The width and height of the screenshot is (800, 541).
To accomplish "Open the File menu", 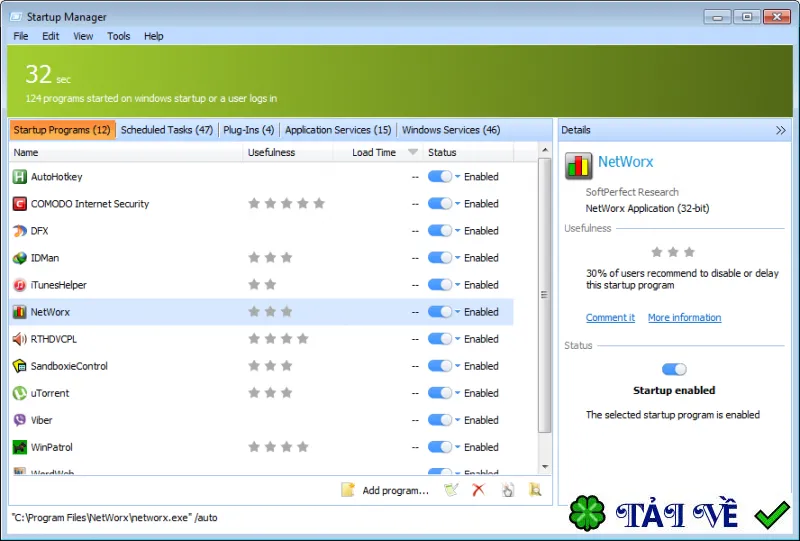I will point(21,36).
